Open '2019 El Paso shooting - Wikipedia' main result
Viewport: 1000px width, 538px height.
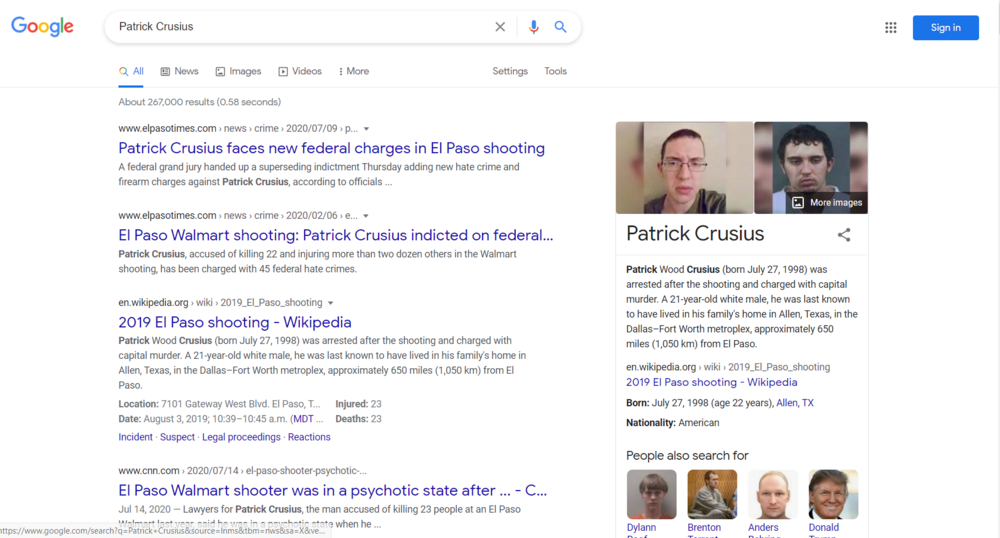tap(235, 322)
